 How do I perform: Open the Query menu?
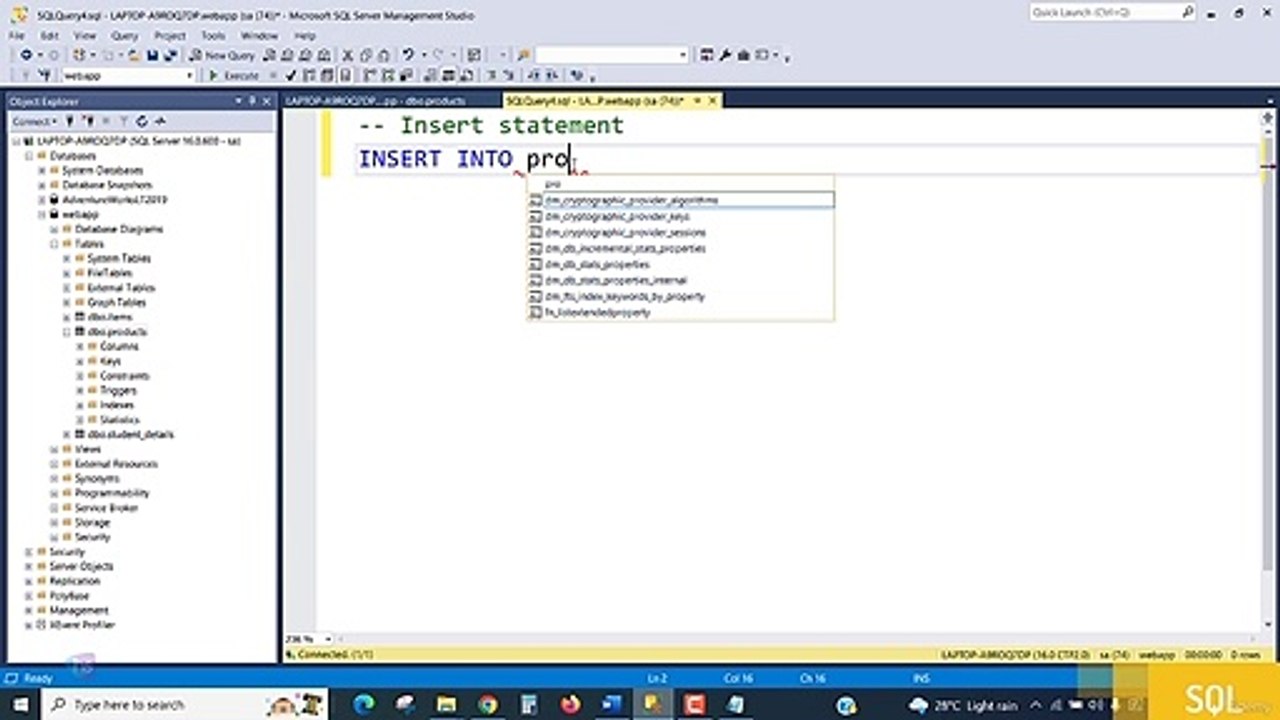pos(125,35)
